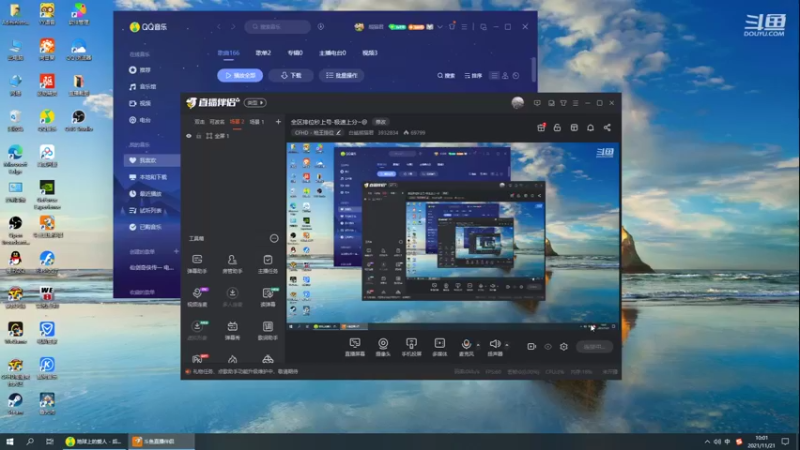Open the Windows notification center
This screenshot has height=450, width=800.
pos(785,441)
